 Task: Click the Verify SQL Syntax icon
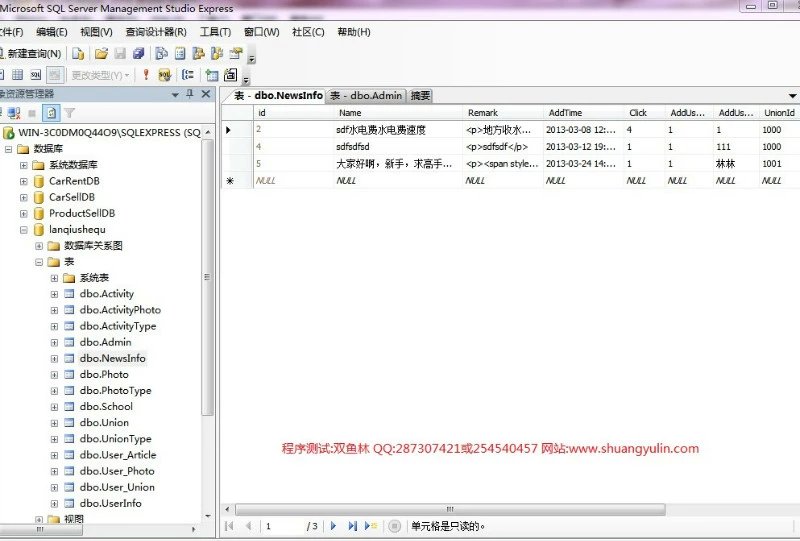tap(164, 75)
